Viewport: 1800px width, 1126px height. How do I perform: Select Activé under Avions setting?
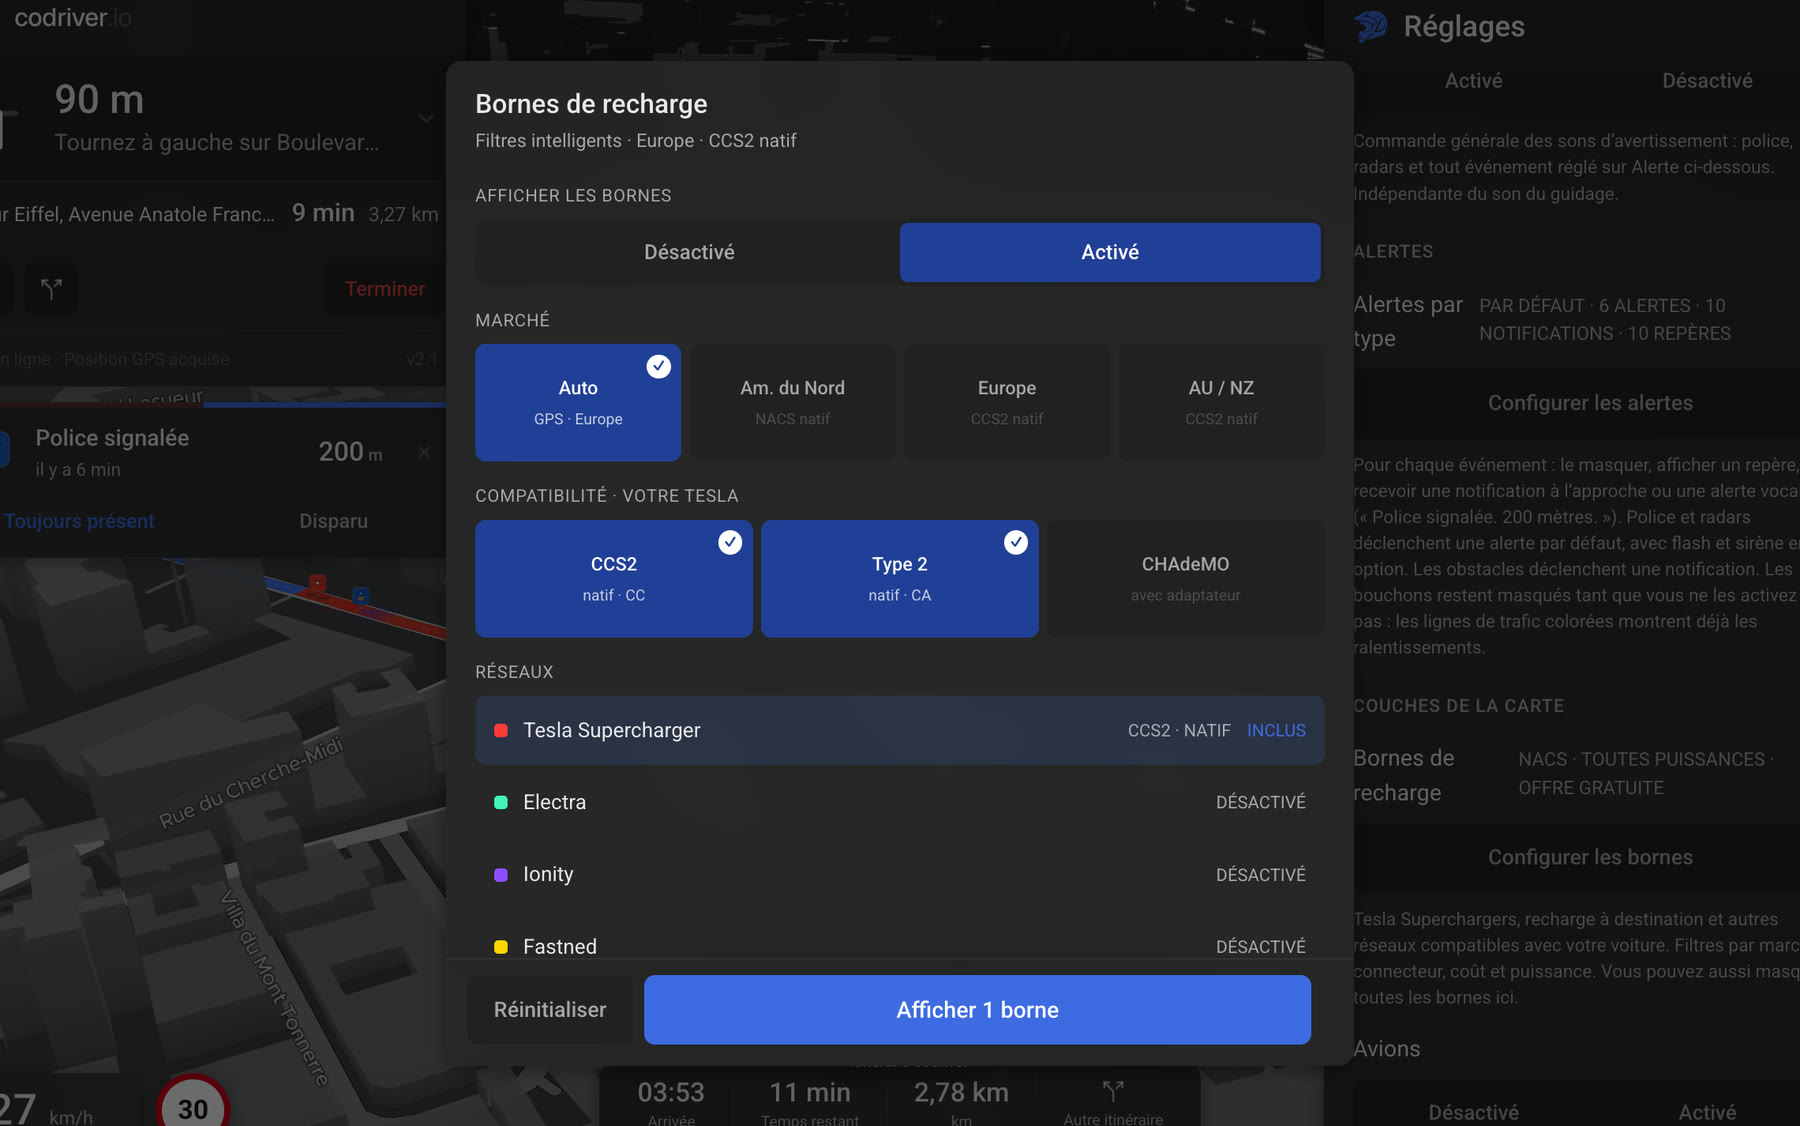point(1707,1112)
